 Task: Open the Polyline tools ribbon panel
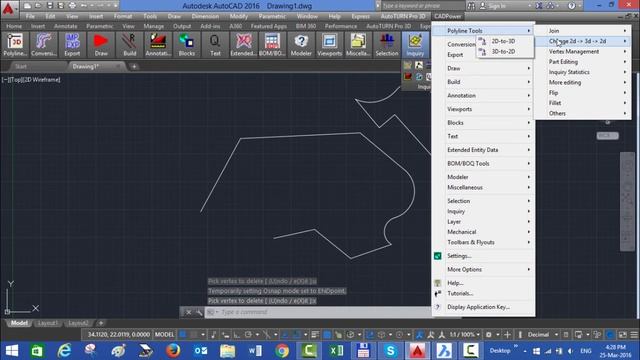(x=15, y=45)
